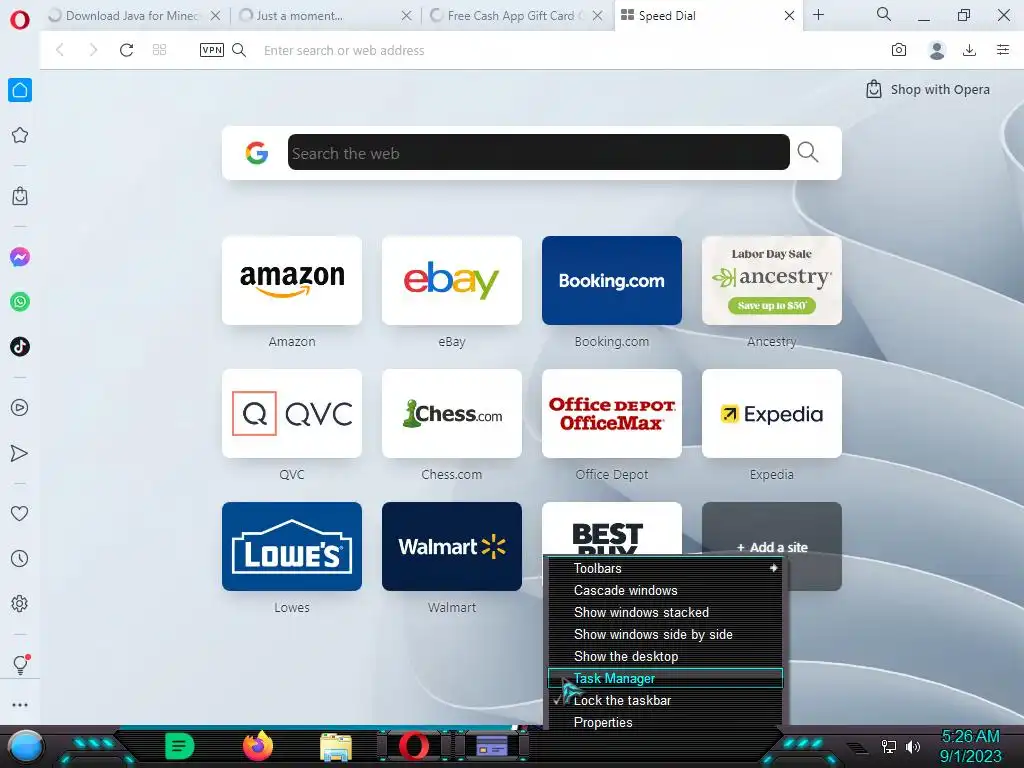The height and width of the screenshot is (768, 1024).
Task: Open the QVC speed dial tile
Action: tap(292, 413)
